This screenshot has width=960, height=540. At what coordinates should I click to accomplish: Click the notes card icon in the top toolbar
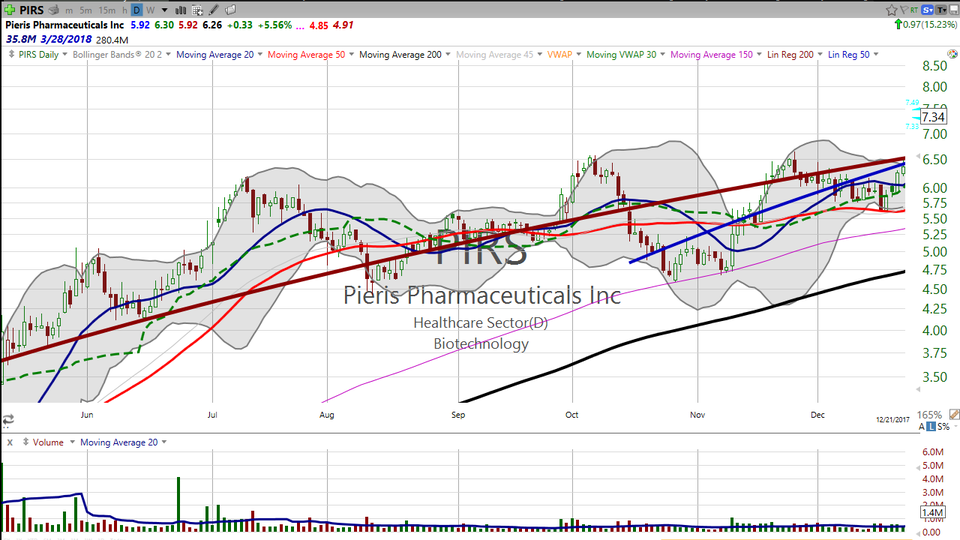[x=230, y=10]
